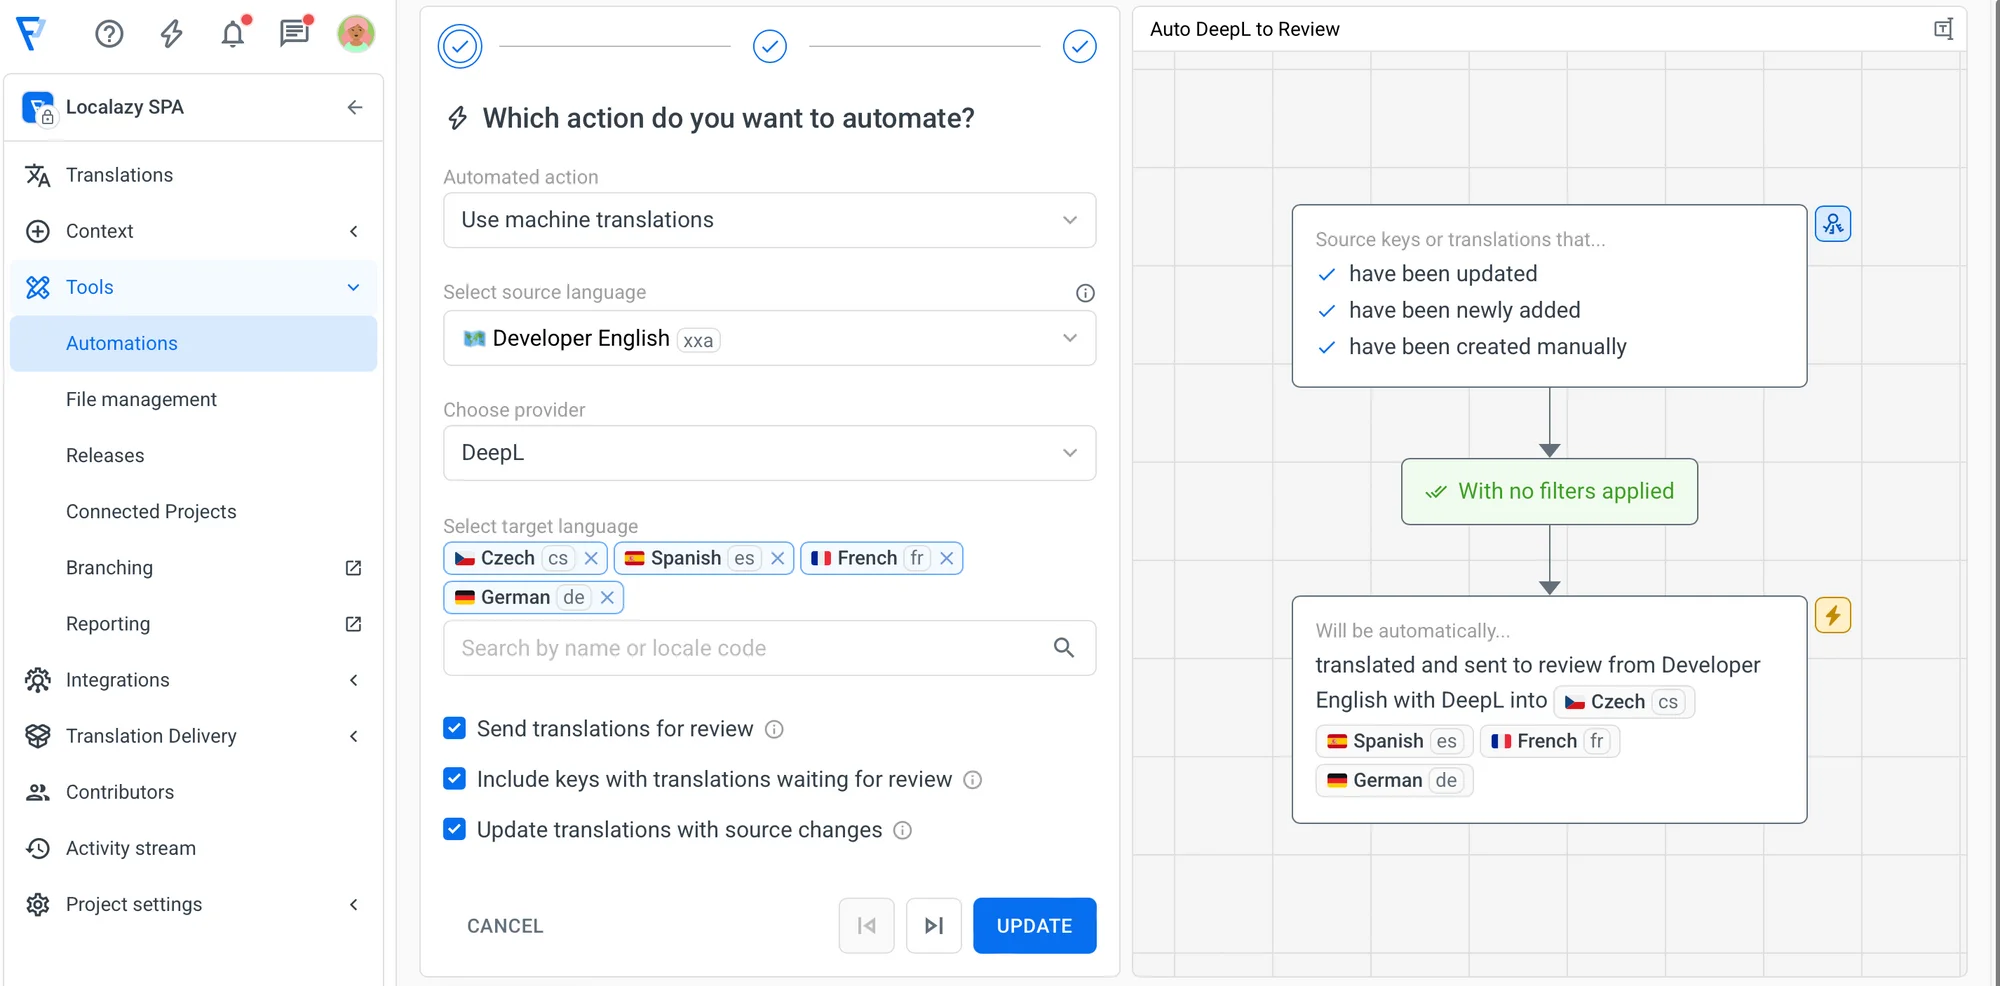Open File management in sidebar
2000x986 pixels.
(x=141, y=399)
